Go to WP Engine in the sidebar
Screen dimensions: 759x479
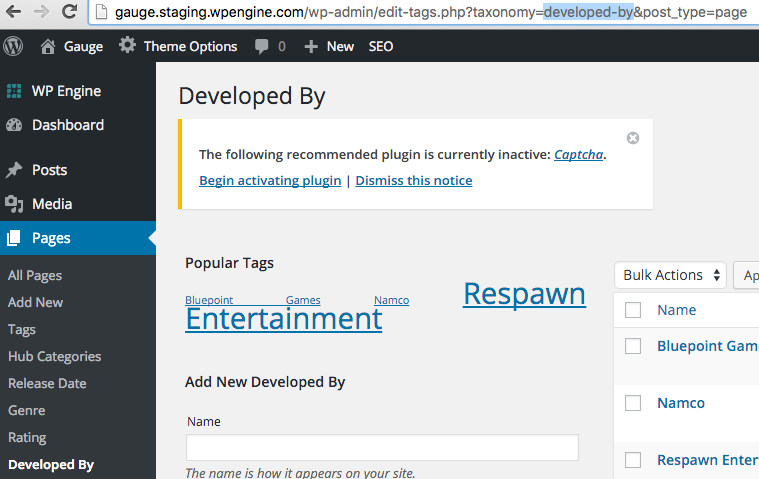66,91
